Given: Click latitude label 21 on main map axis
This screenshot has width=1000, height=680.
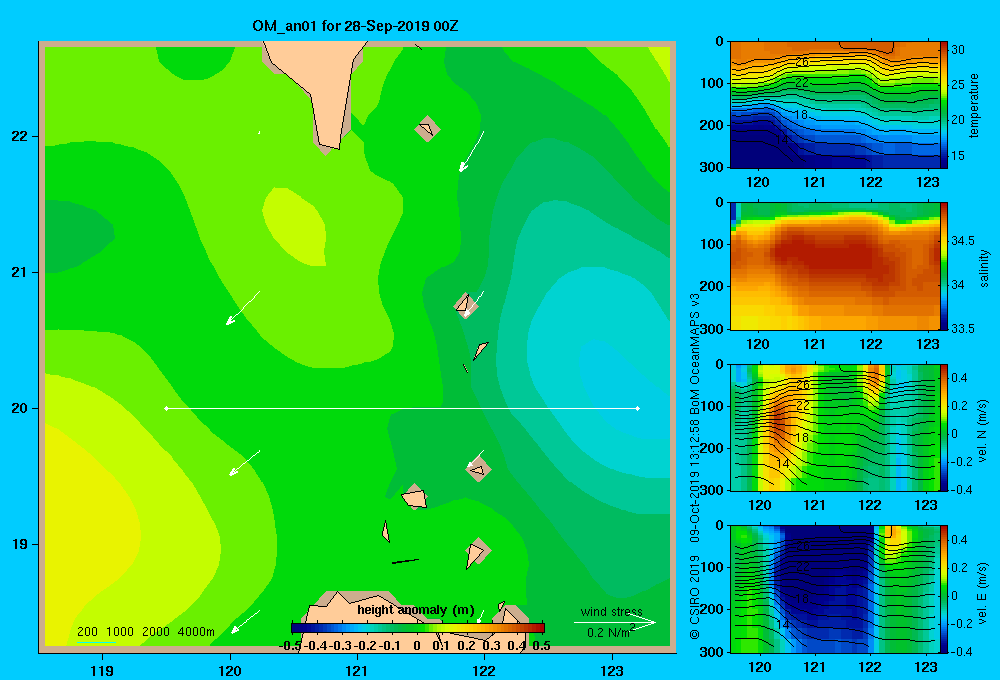Looking at the screenshot, I should click(x=19, y=272).
